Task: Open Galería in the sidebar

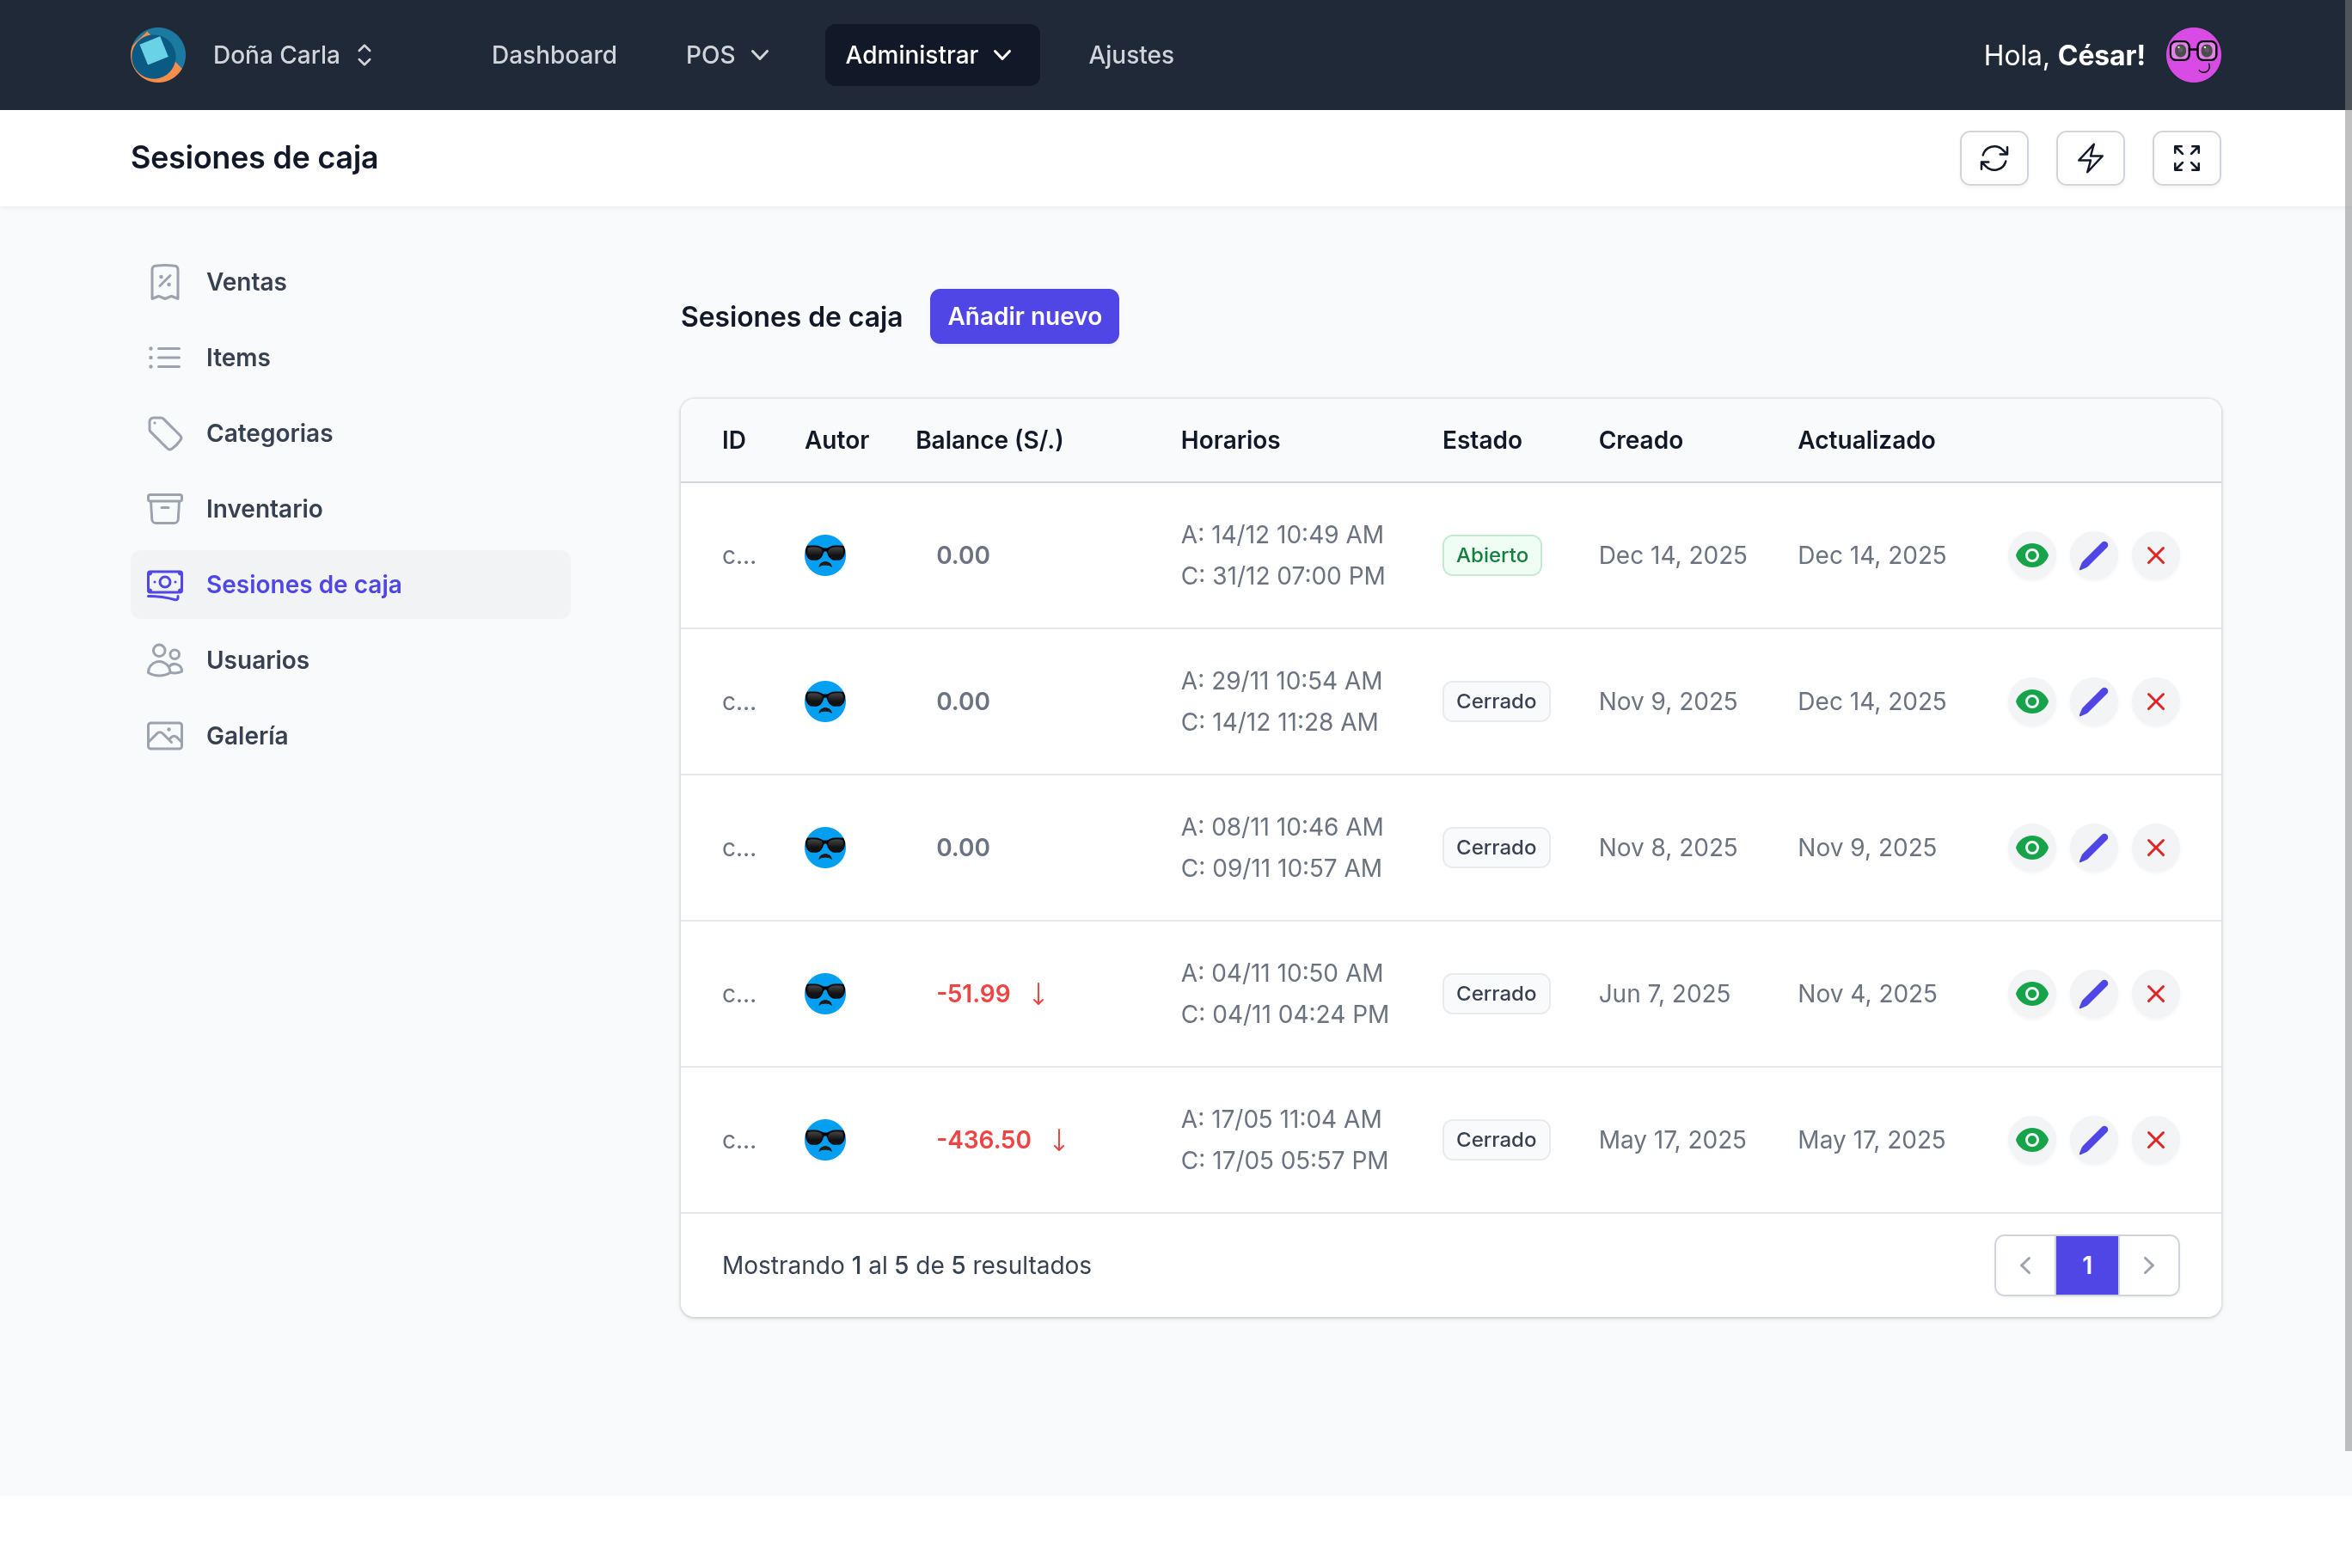Action: pos(350,736)
